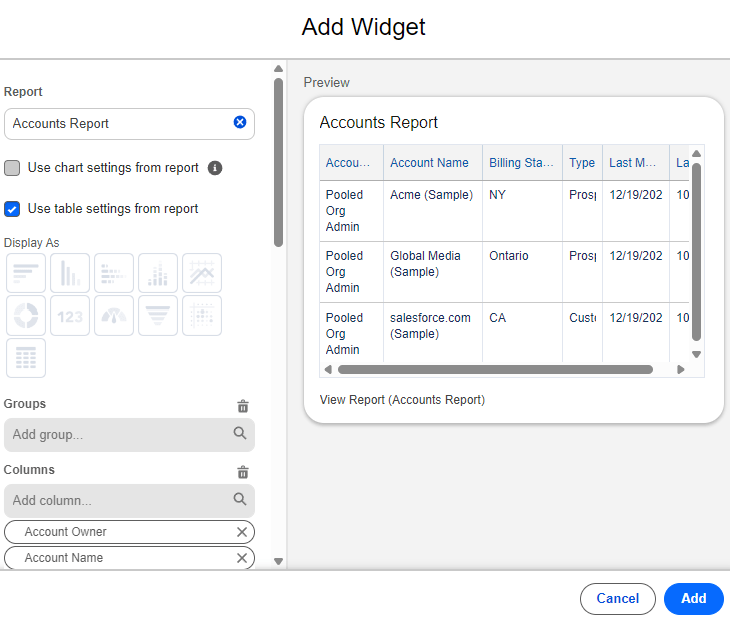The image size is (730, 618).
Task: Choose the donut chart display option
Action: coord(26,316)
